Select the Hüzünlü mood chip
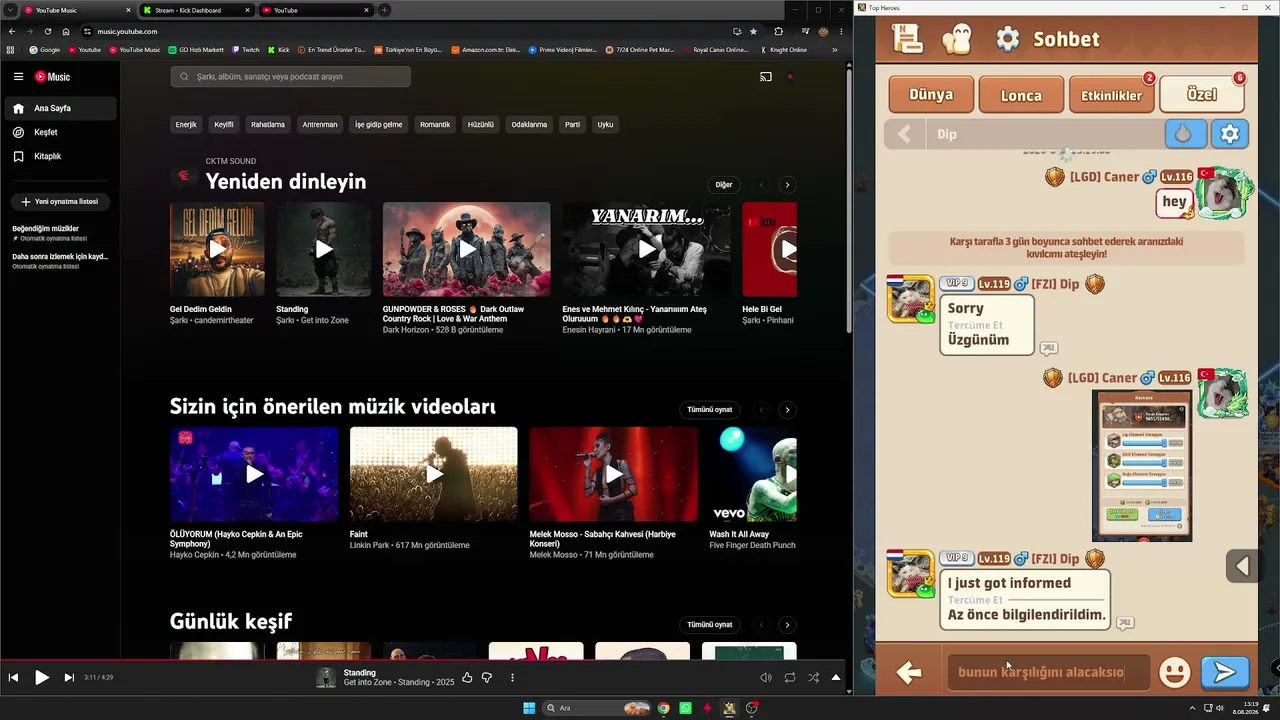Viewport: 1280px width, 720px height. (x=481, y=125)
